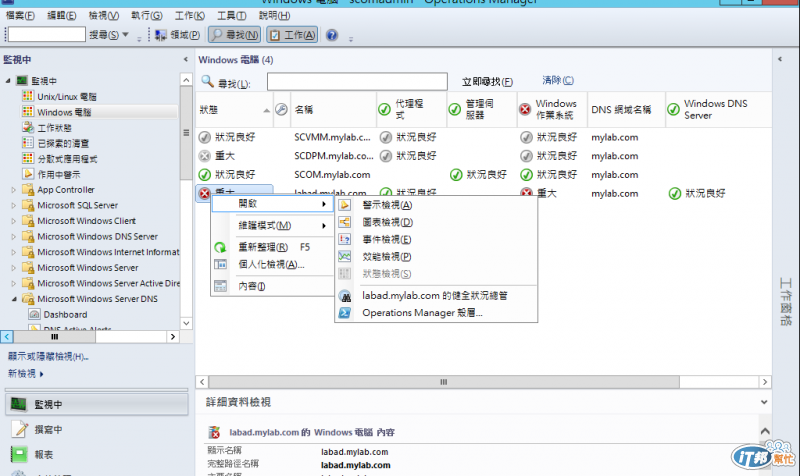
Task: Switch to the 監視中 workspace button
Action: point(97,404)
